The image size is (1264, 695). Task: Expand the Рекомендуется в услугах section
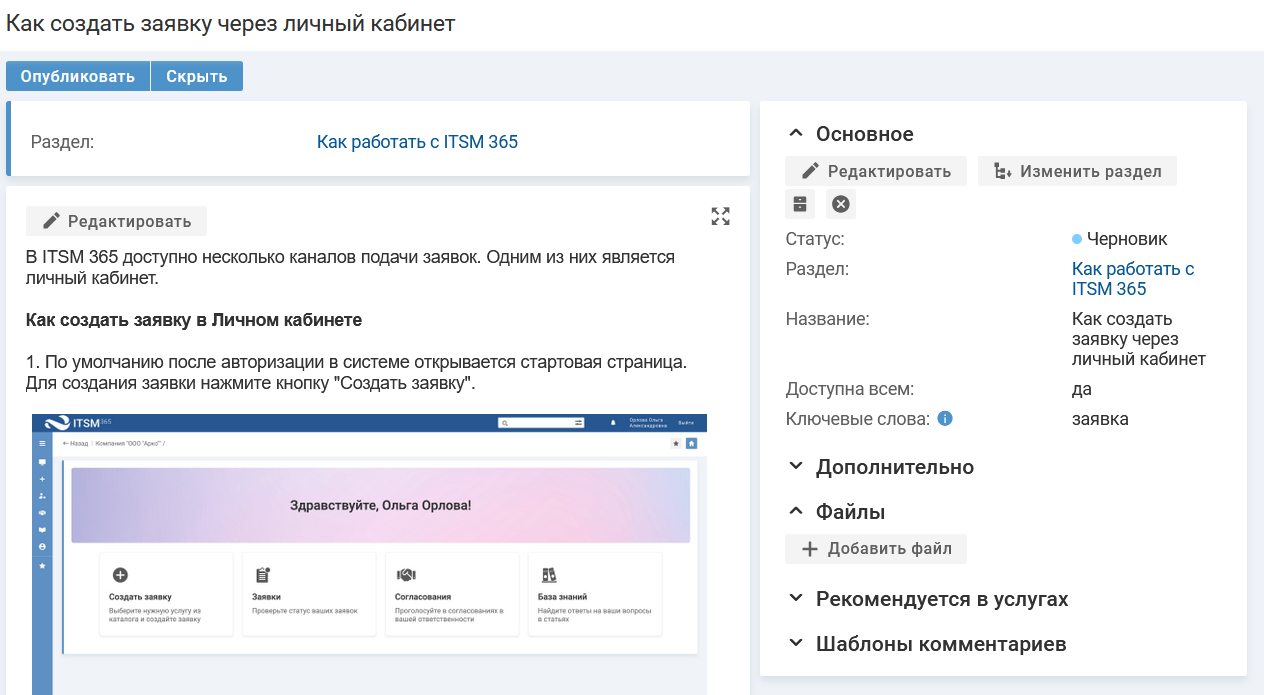[796, 599]
